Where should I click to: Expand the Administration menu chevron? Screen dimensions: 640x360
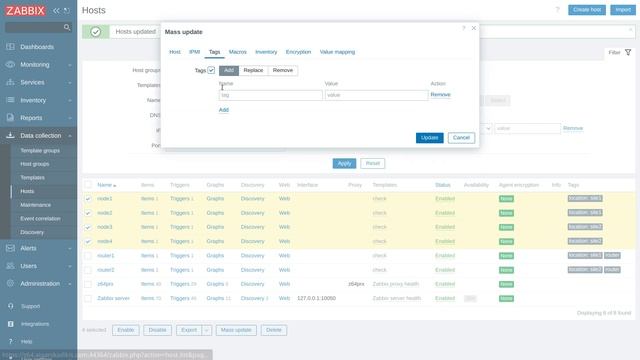click(70, 284)
